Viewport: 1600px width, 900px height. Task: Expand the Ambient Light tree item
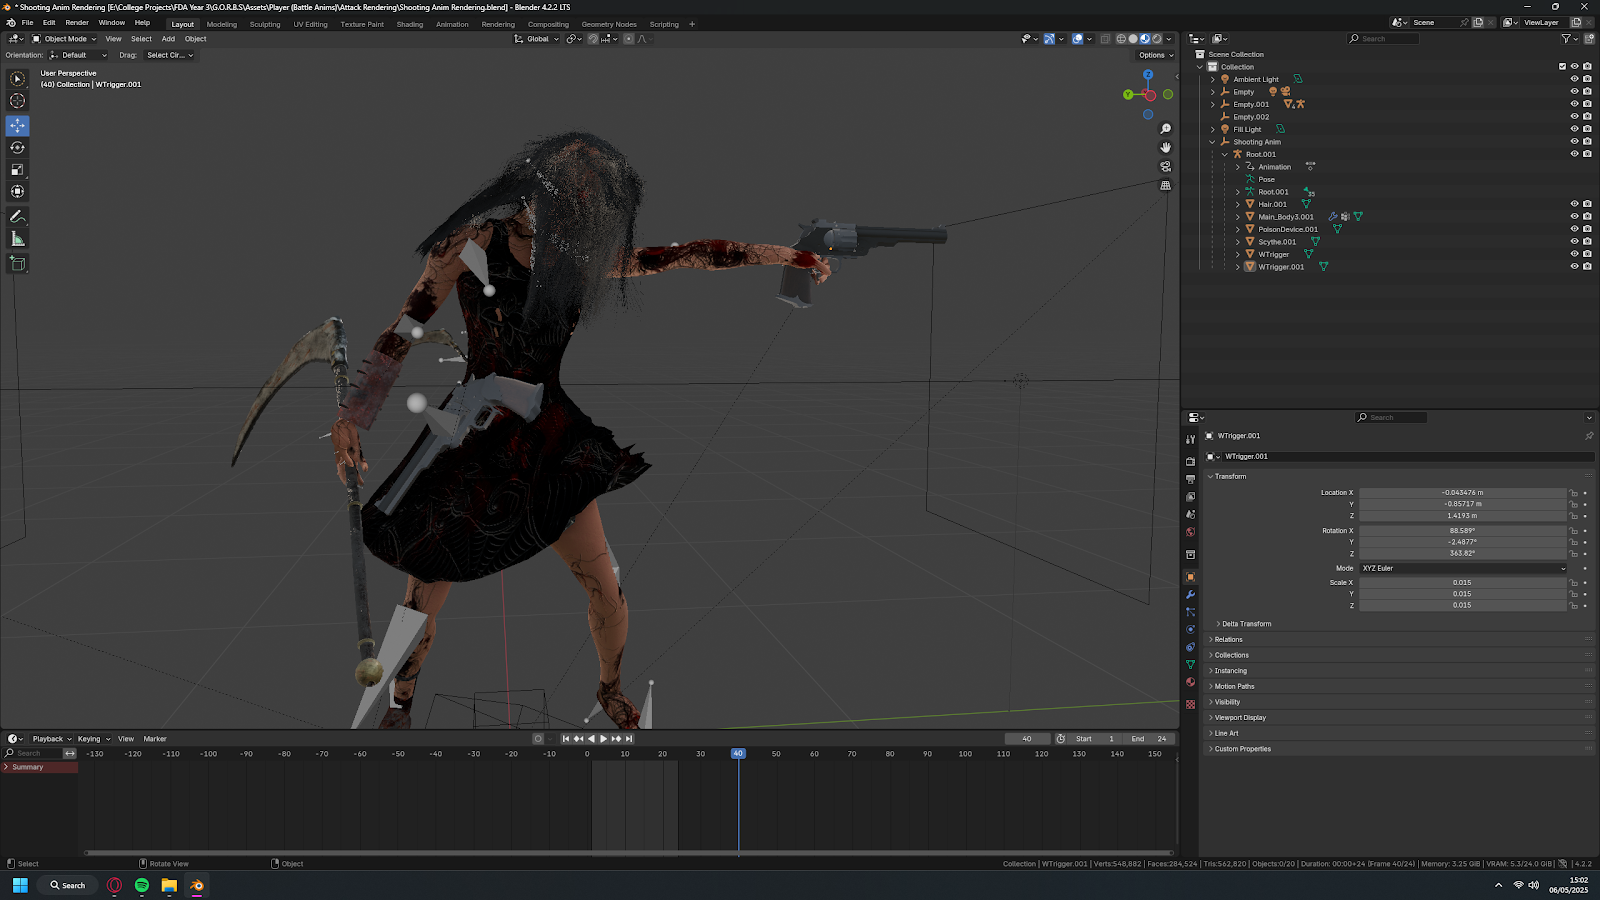pos(1213,79)
